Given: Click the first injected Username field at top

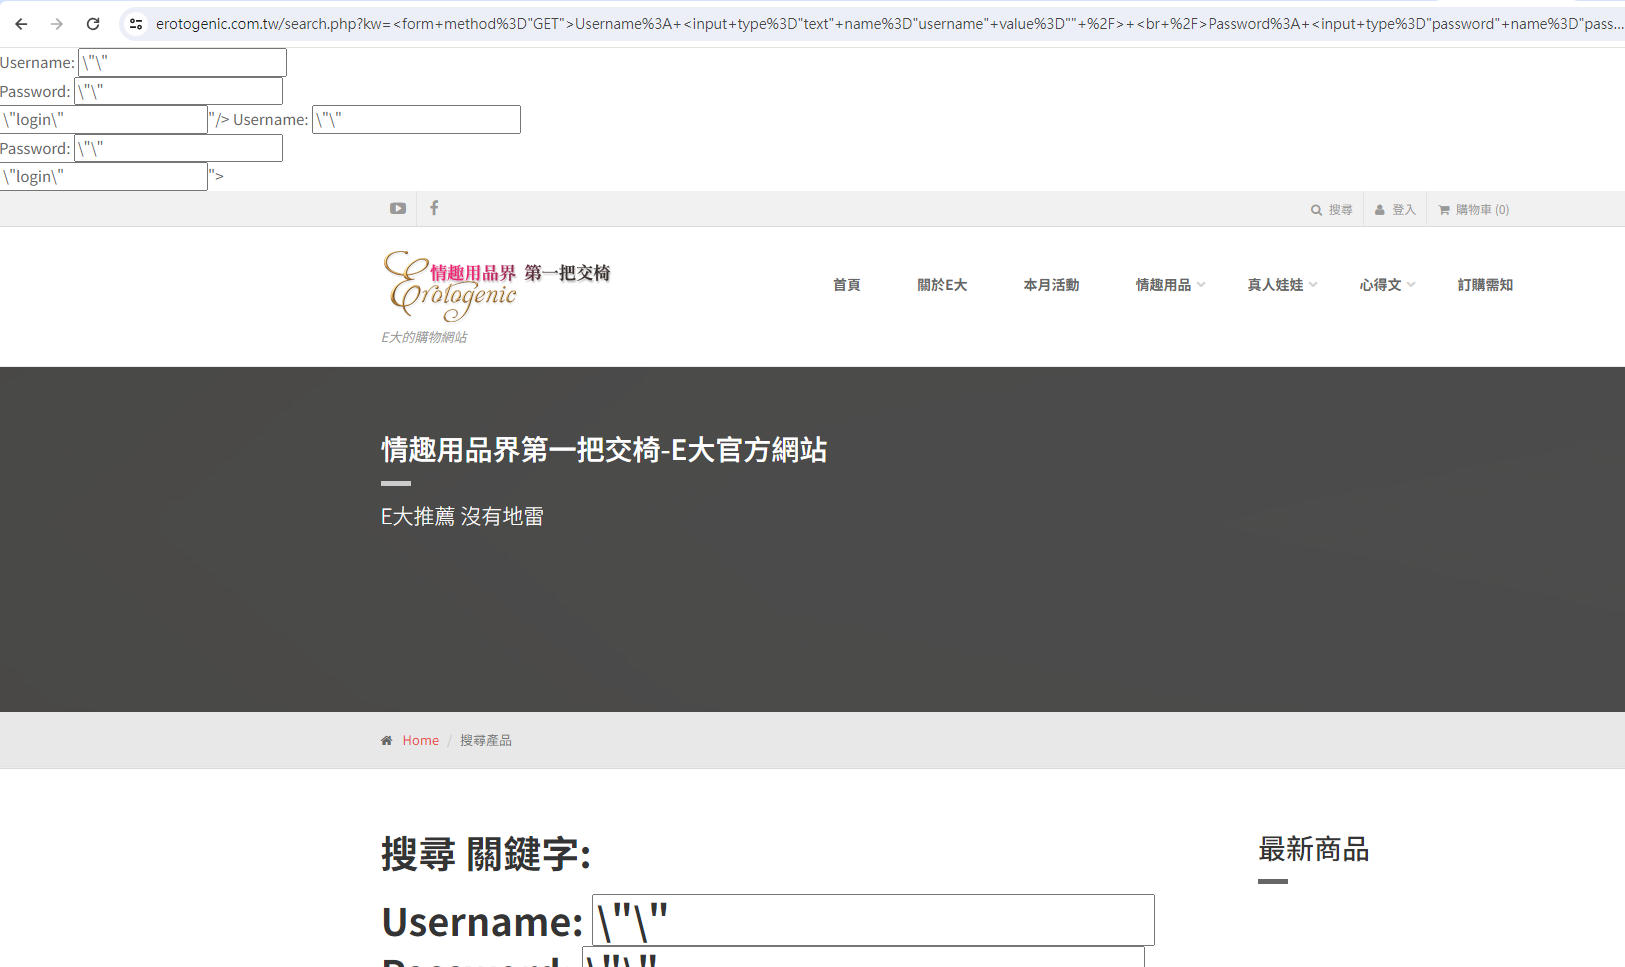Looking at the screenshot, I should point(182,63).
